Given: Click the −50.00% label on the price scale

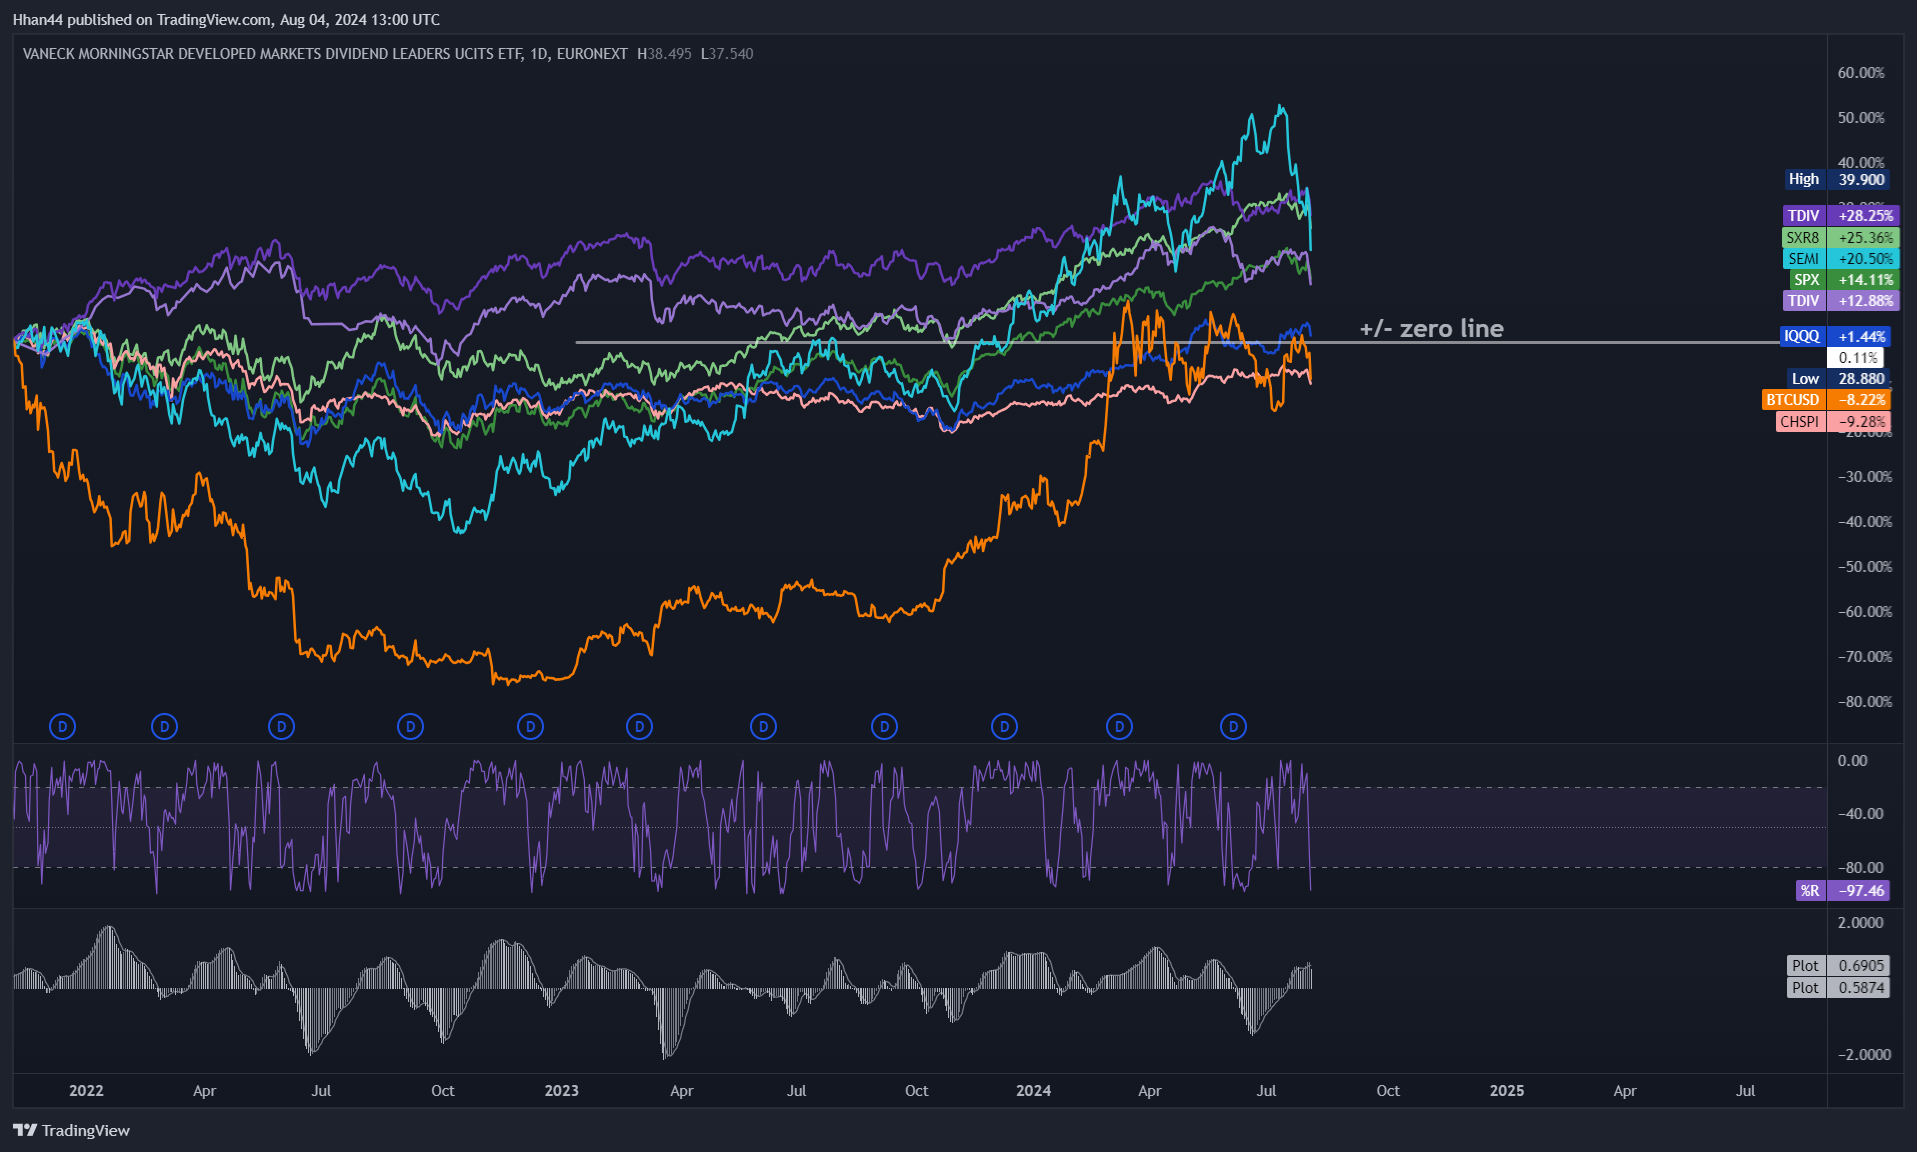Looking at the screenshot, I should tap(1865, 567).
